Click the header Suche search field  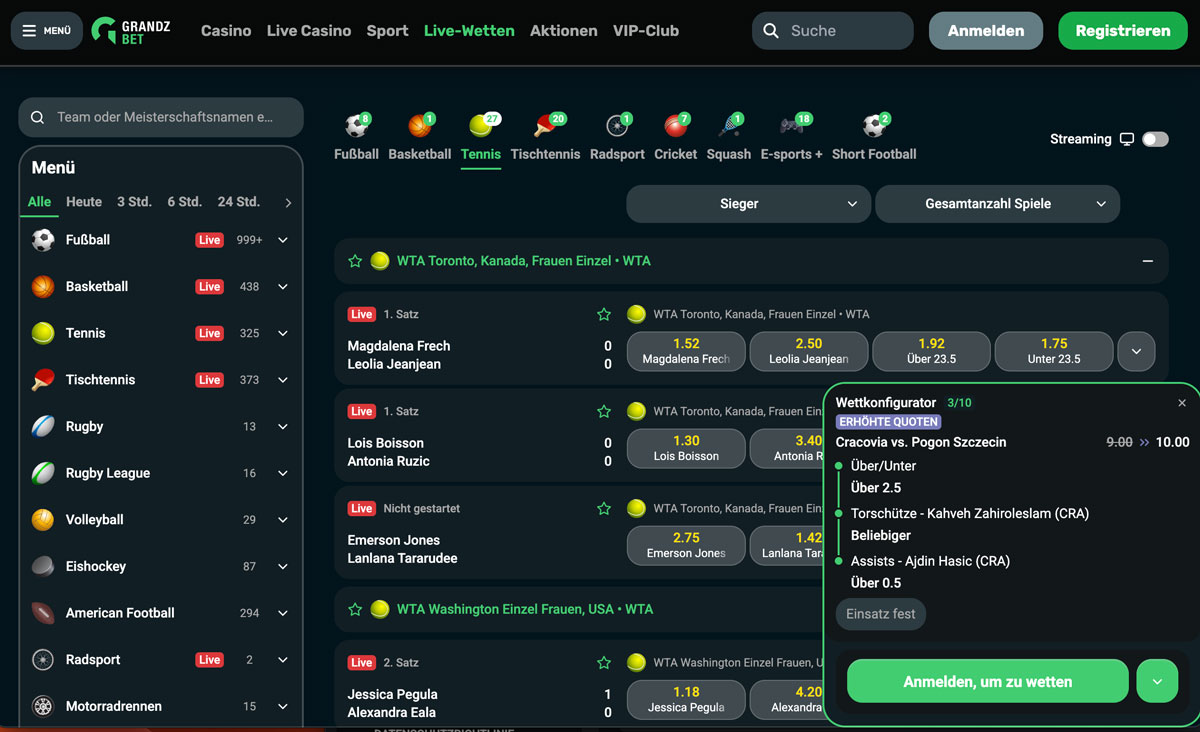click(833, 31)
